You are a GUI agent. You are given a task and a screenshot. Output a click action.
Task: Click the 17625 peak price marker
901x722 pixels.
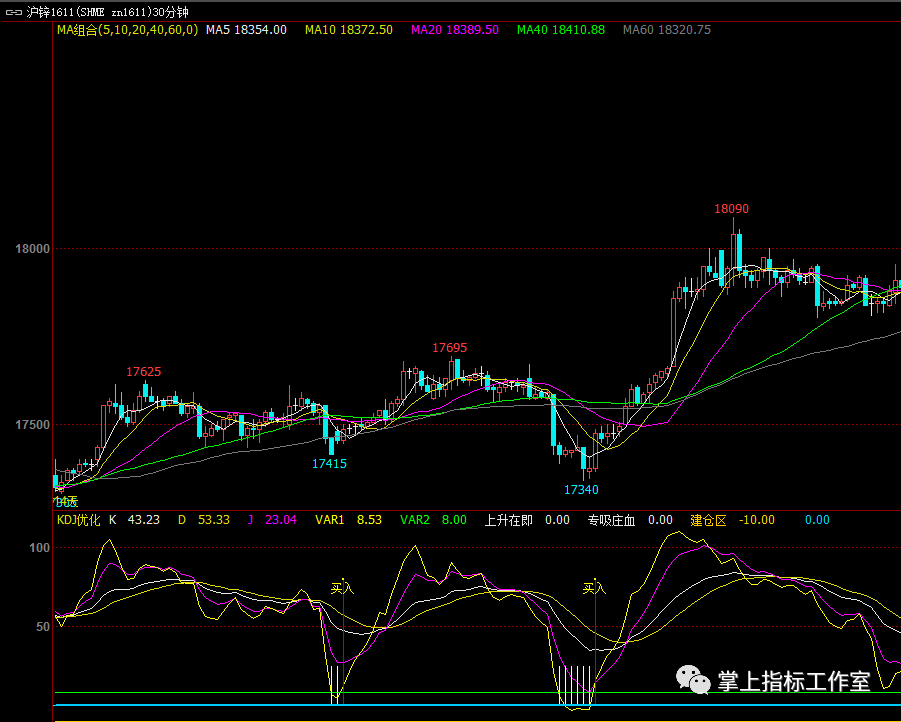(143, 371)
